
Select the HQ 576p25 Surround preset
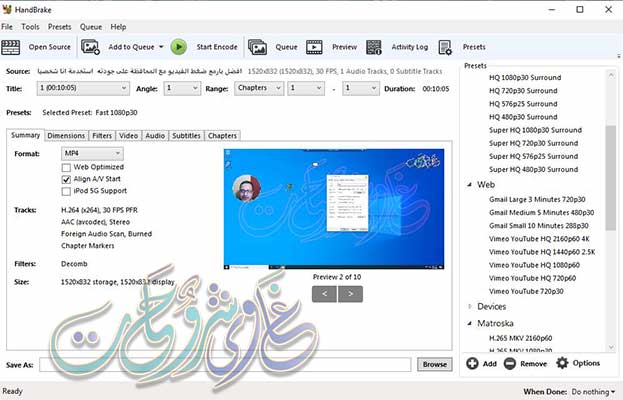[x=523, y=104]
